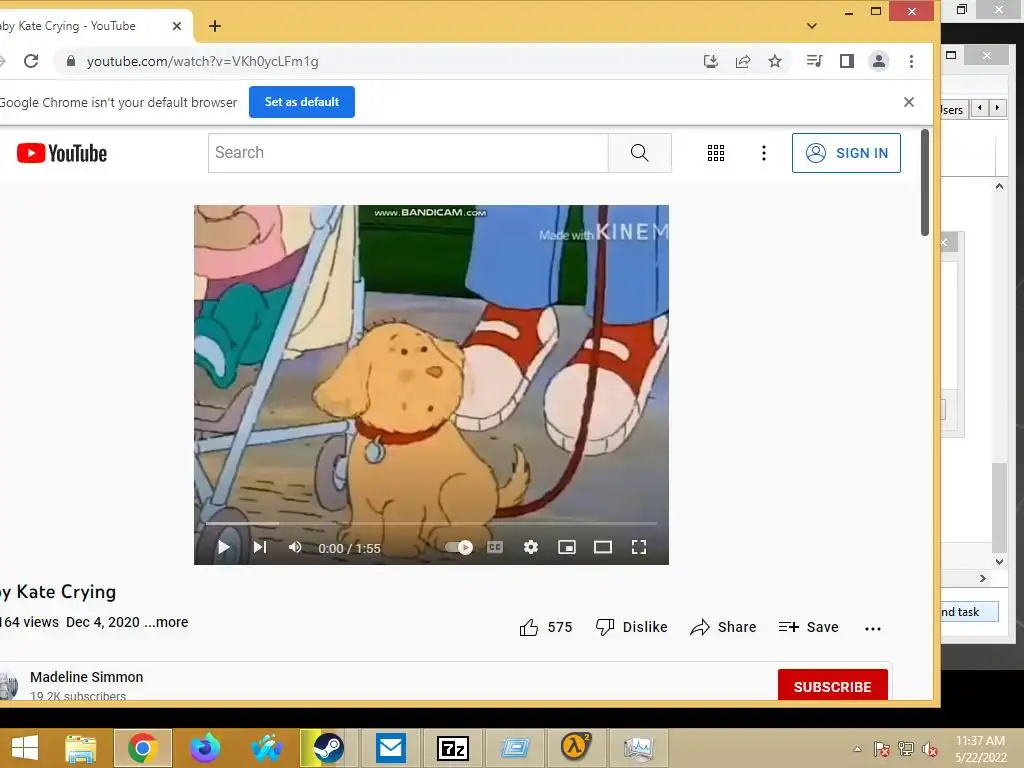Open Madeline Simmon channel

(86, 677)
